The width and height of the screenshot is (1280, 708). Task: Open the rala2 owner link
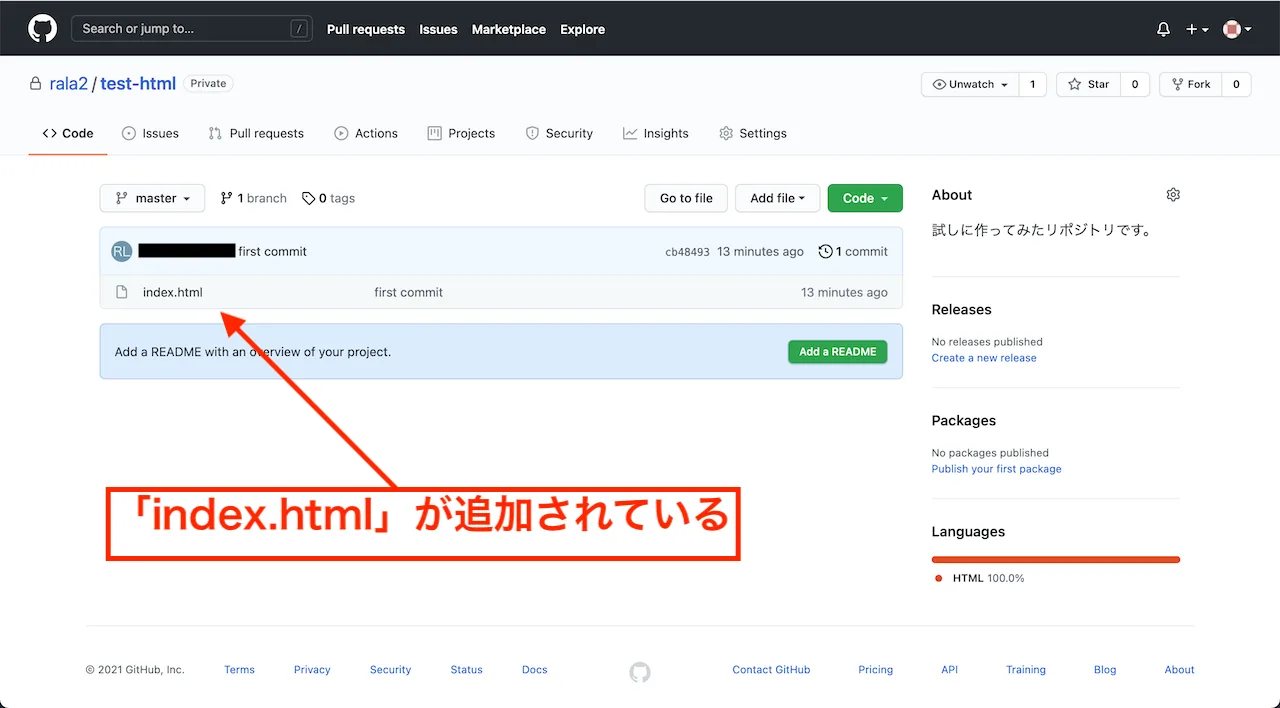pos(69,84)
